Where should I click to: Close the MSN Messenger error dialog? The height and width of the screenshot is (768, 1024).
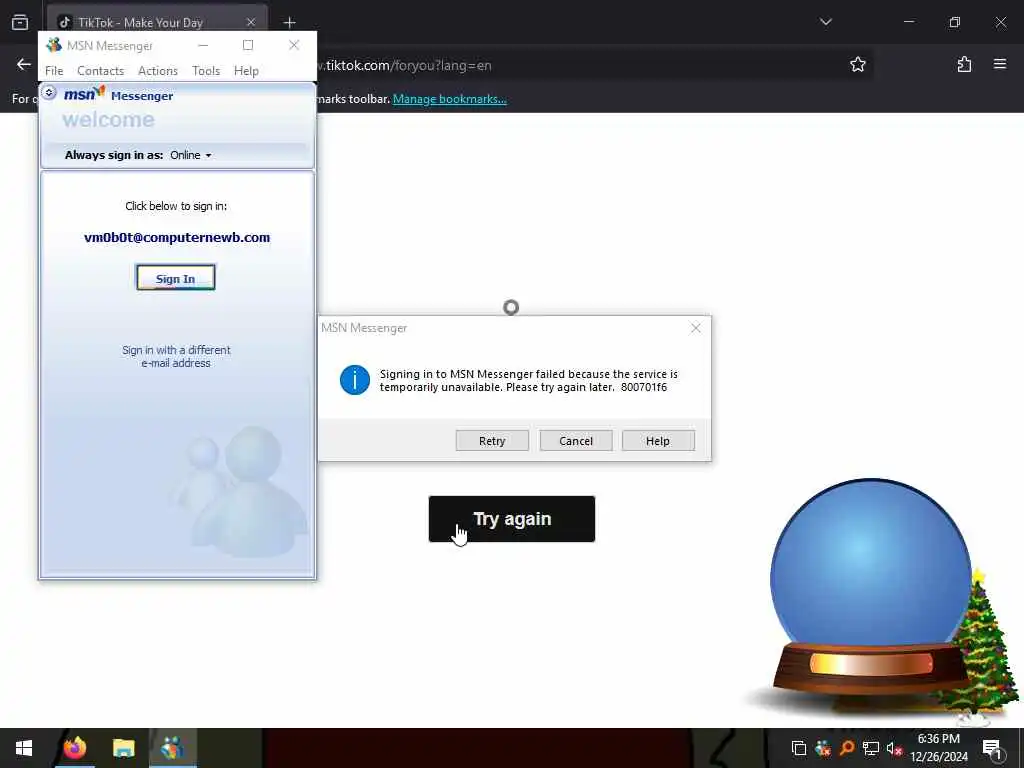696,328
